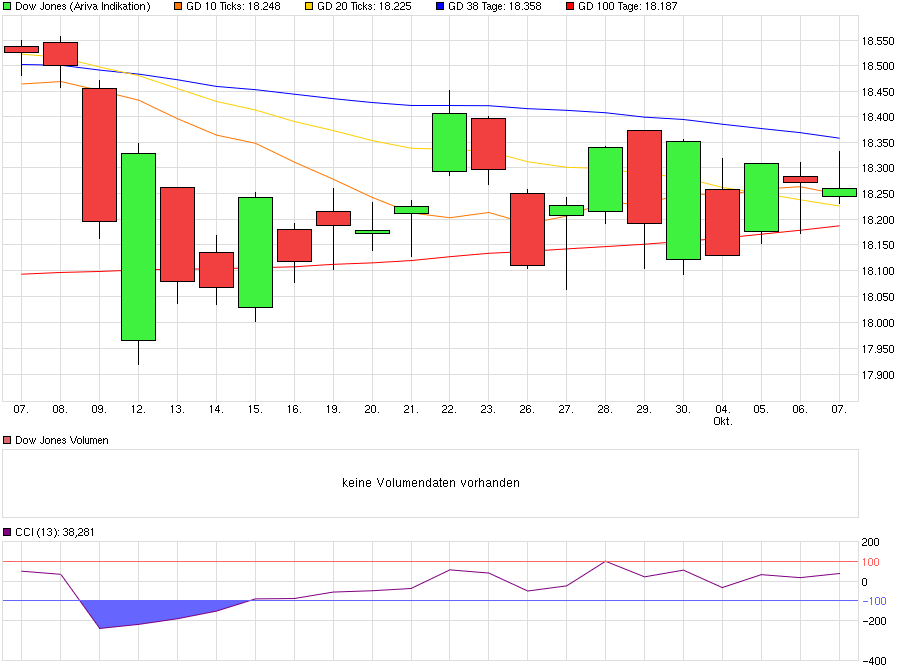The height and width of the screenshot is (670, 900).
Task: Click the price axis value '18.300'
Action: click(878, 168)
